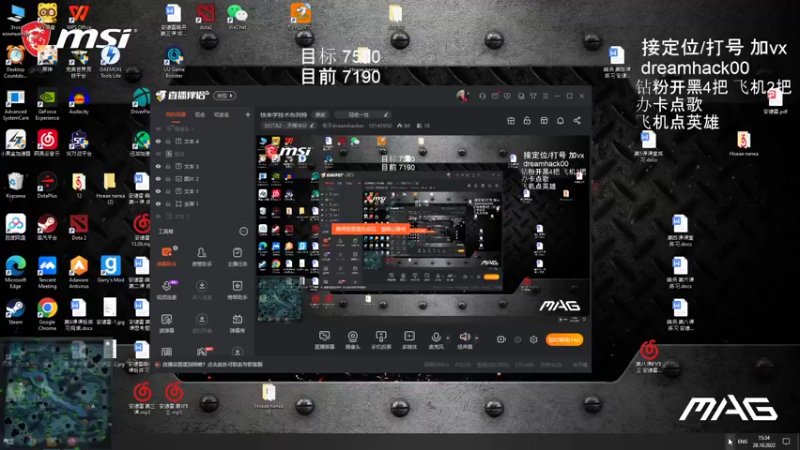Edit the stream title field pencil
The width and height of the screenshot is (800, 450).
[386, 115]
